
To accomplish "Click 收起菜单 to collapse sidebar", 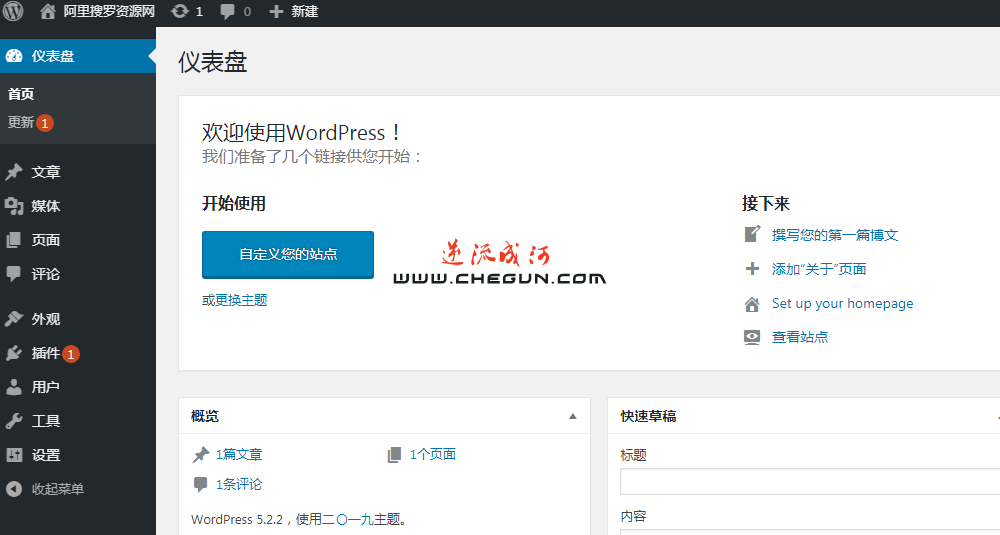I will click(58, 489).
